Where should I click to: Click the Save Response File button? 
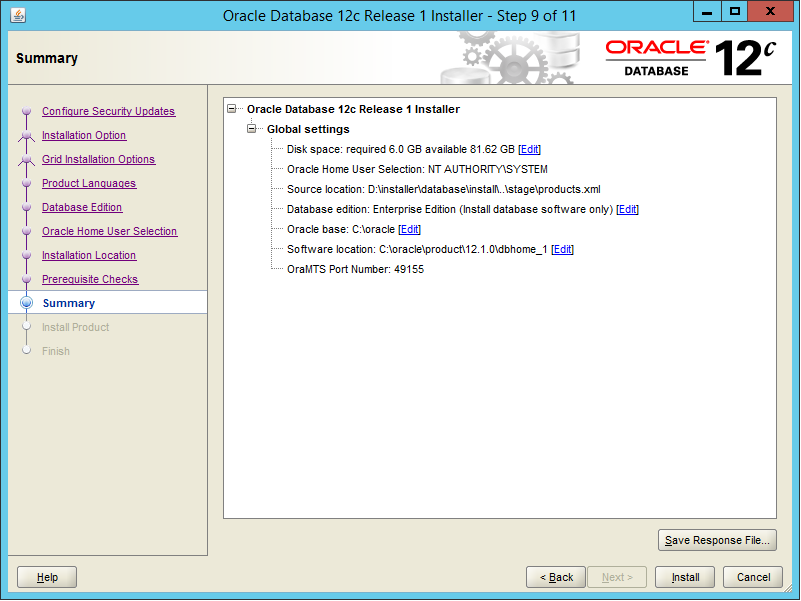tap(717, 540)
